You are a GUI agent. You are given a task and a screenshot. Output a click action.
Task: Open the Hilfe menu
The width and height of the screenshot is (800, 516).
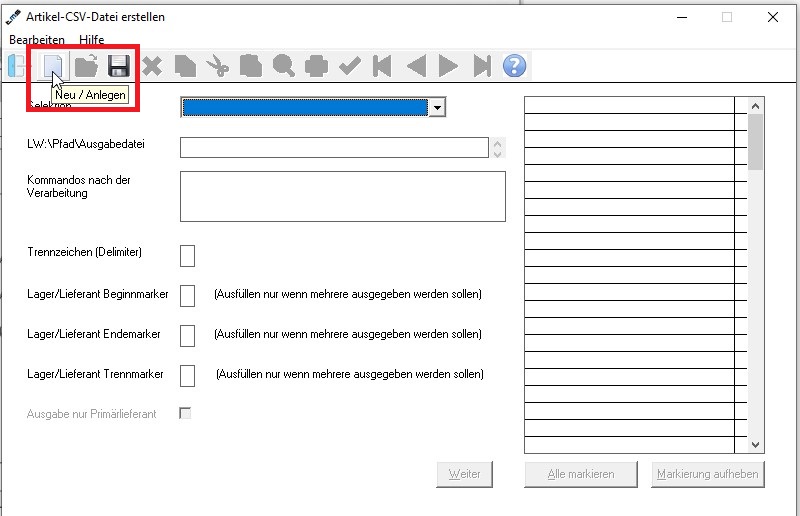click(x=91, y=39)
